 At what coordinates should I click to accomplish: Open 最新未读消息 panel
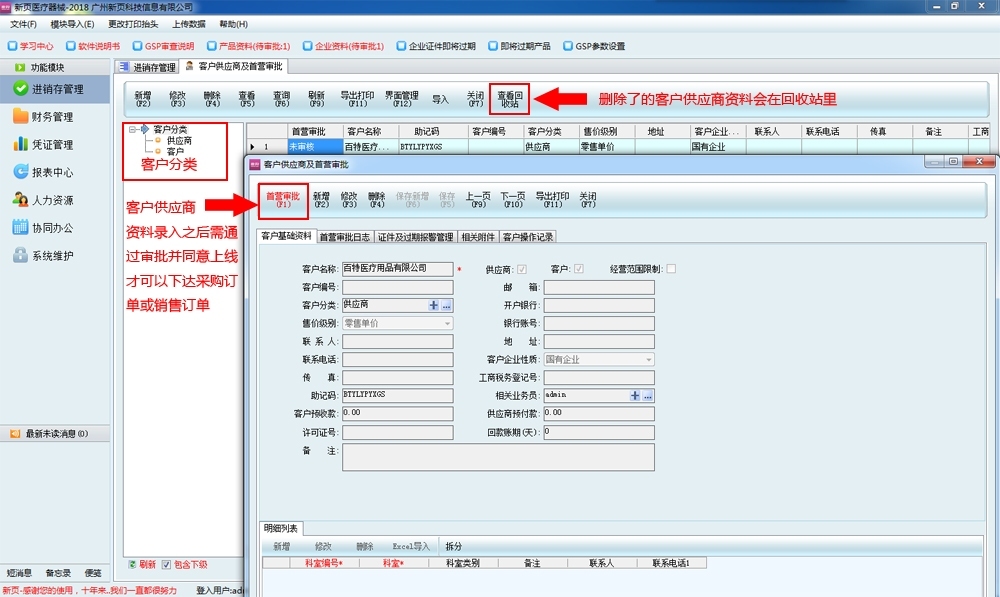55,434
